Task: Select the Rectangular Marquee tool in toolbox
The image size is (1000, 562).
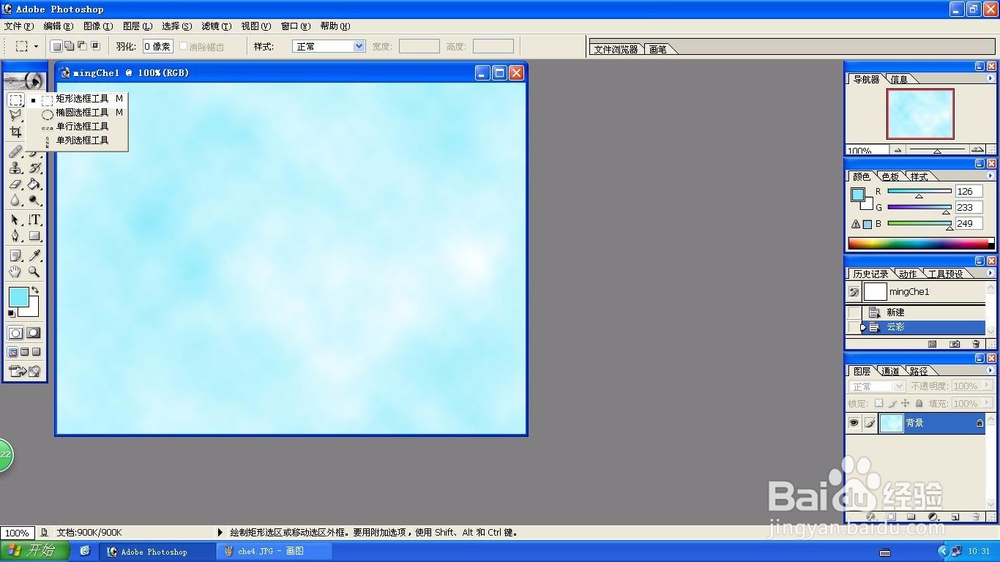Action: pos(15,100)
